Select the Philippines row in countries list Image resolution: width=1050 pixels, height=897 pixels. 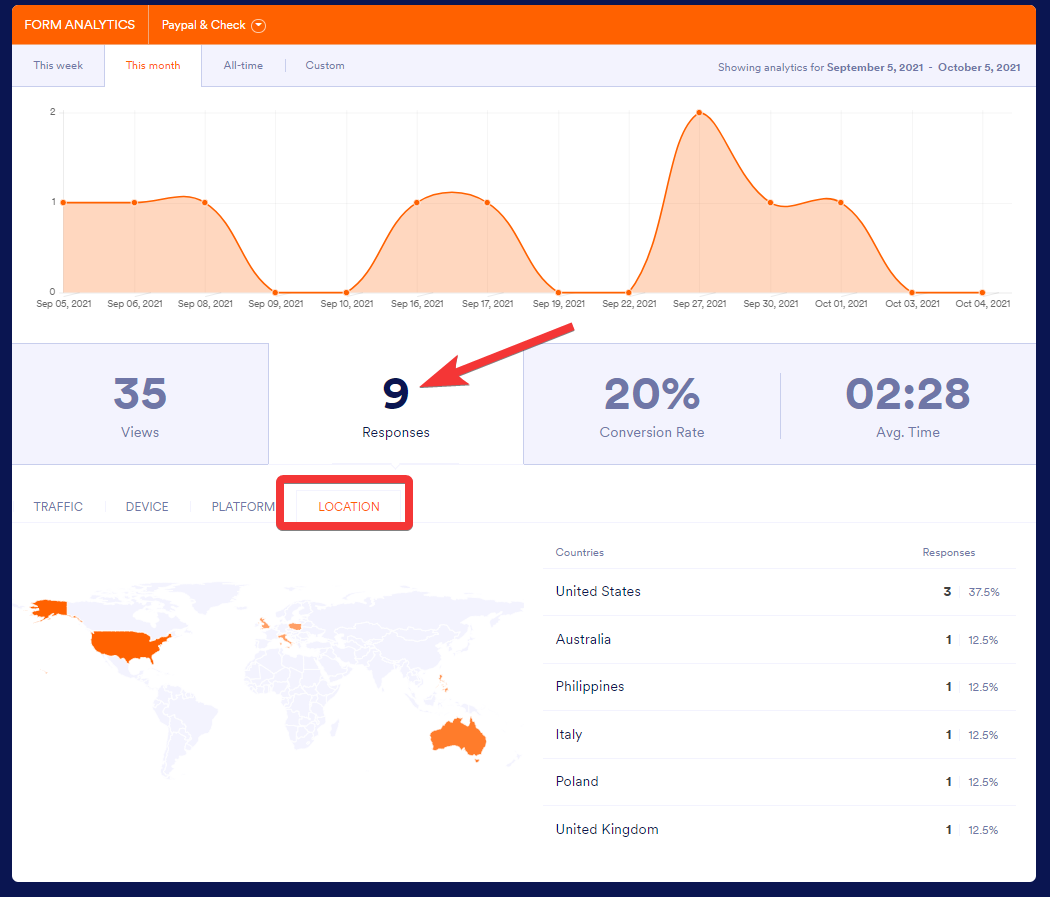click(x=779, y=687)
